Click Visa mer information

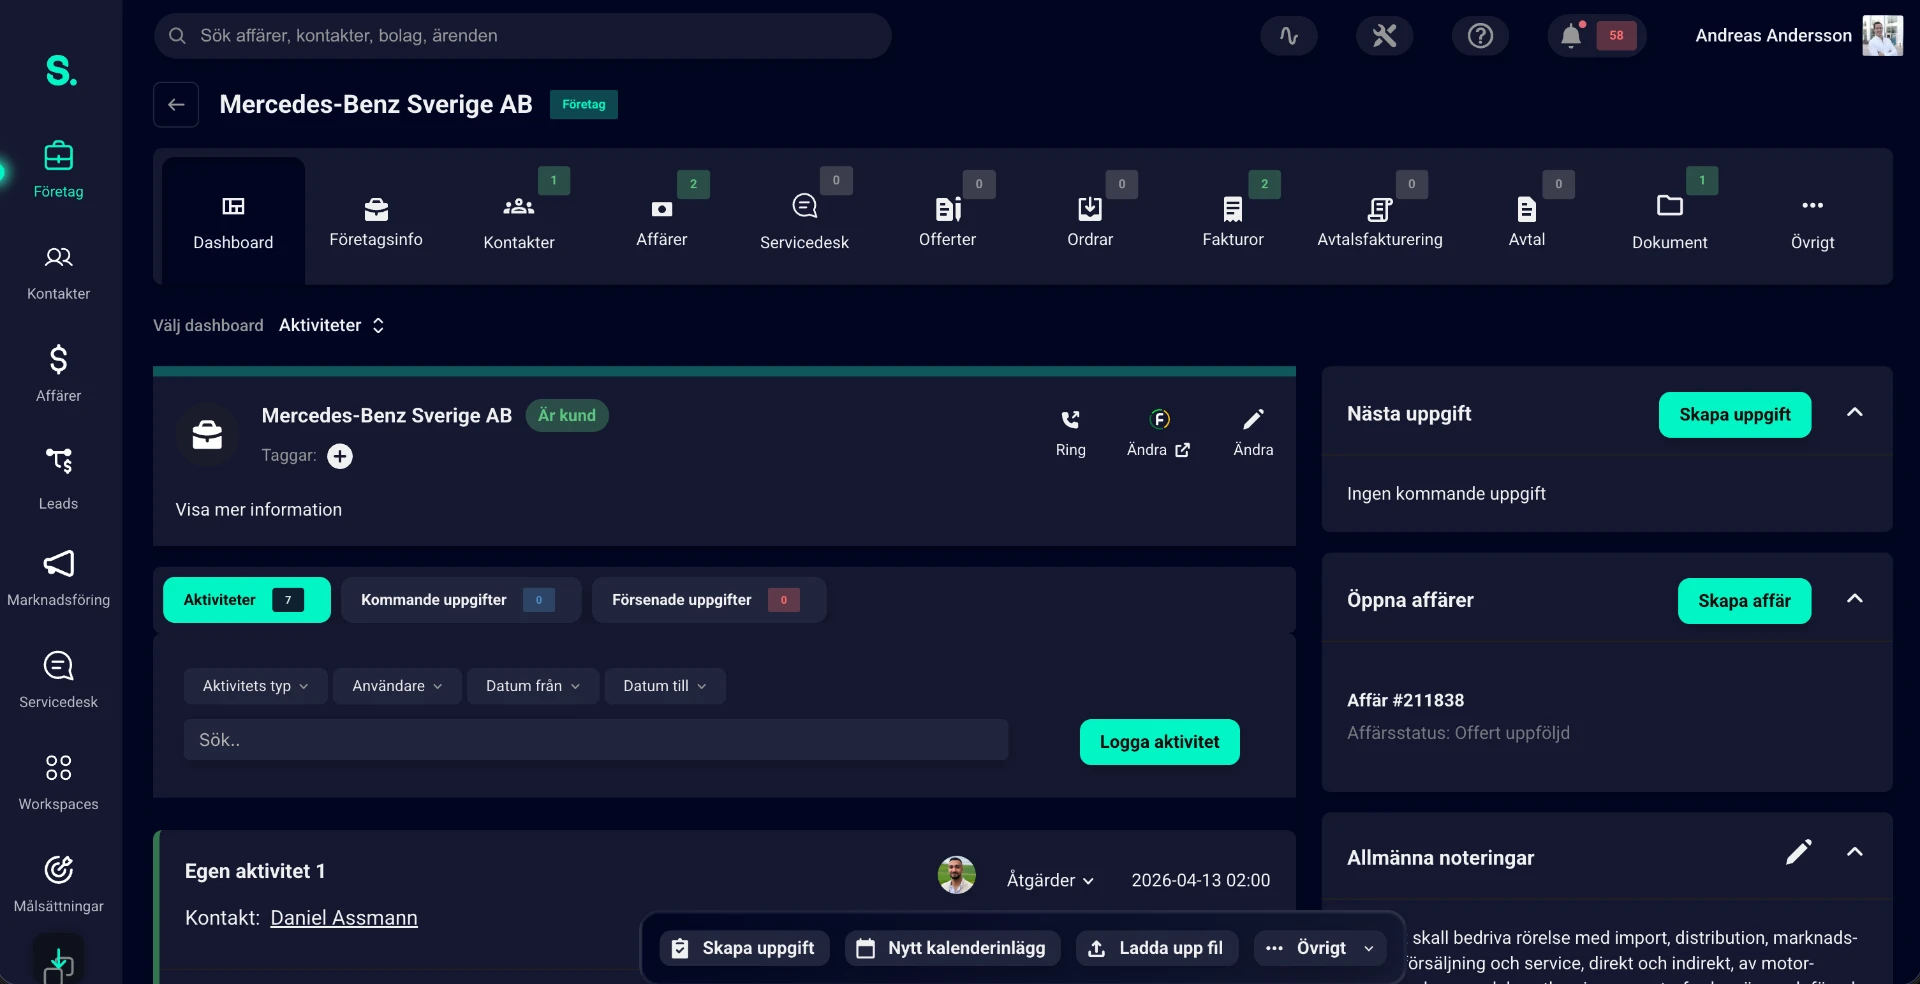tap(259, 510)
